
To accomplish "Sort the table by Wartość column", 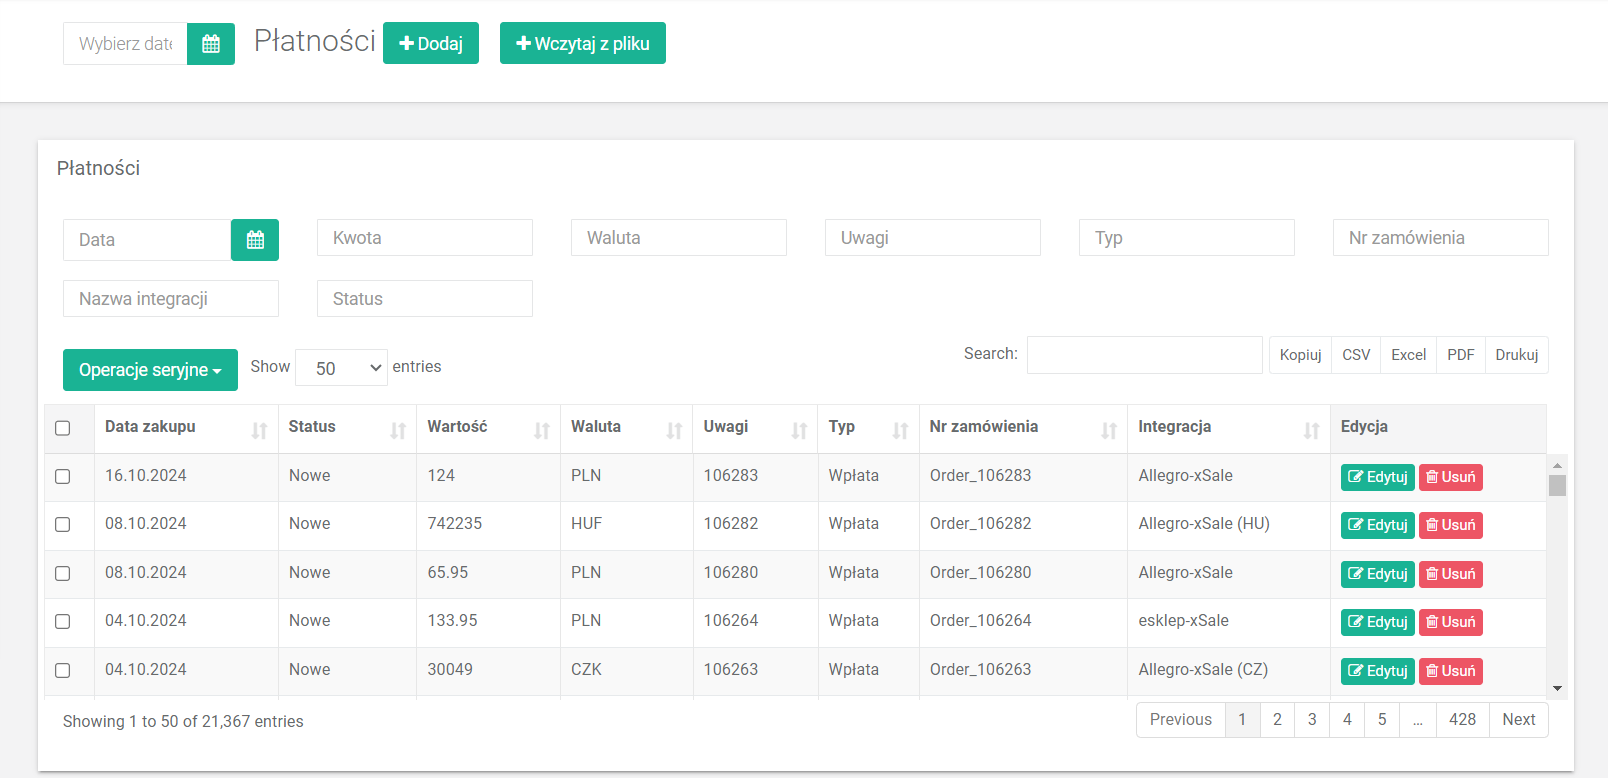I will (541, 430).
